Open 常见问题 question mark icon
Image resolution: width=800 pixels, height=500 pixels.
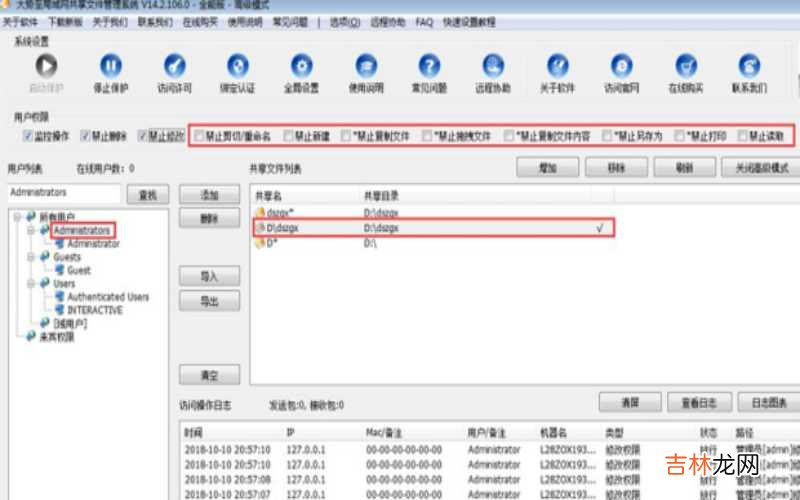coord(429,66)
